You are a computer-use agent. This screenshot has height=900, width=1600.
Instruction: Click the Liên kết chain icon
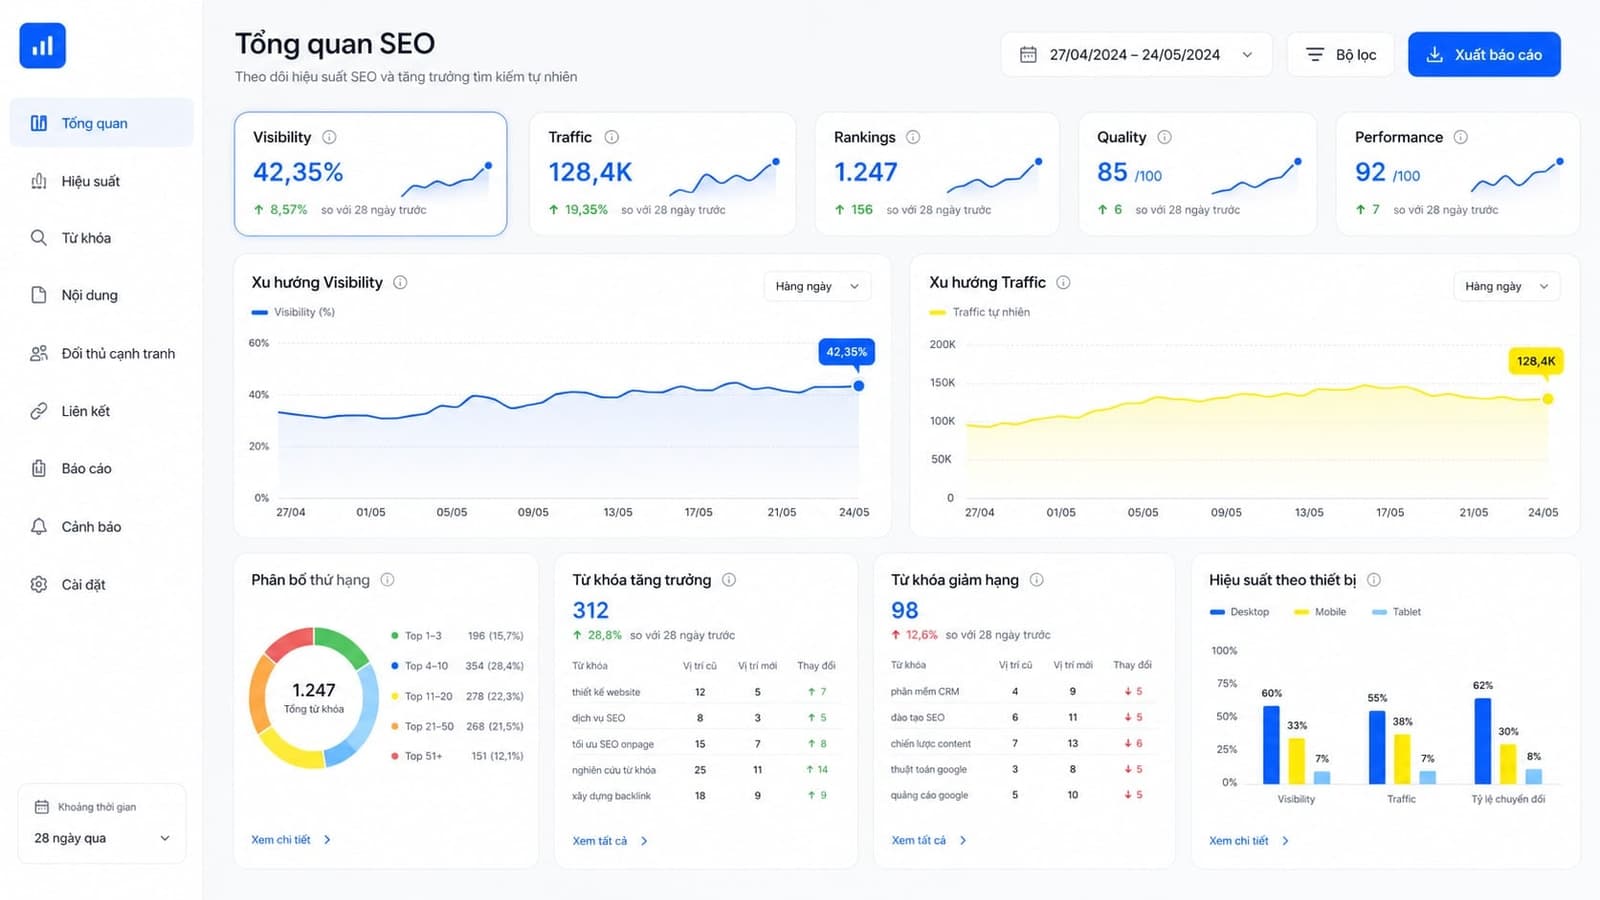39,411
